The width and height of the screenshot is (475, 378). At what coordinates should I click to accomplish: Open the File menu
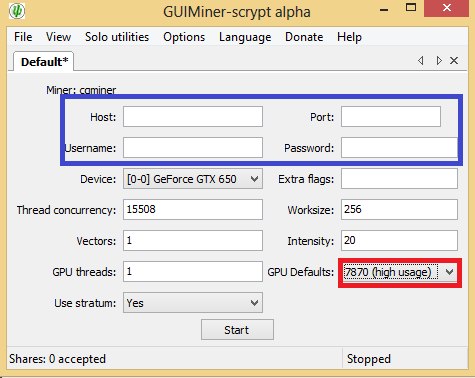click(x=23, y=37)
